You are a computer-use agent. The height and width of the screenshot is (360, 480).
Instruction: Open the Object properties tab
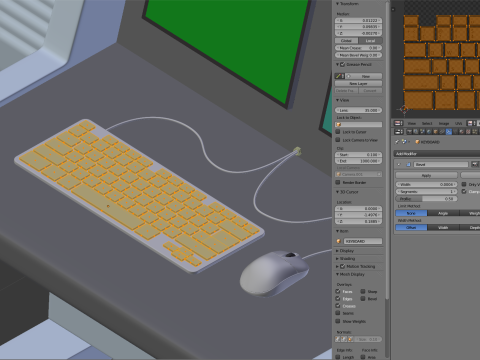[x=435, y=131]
